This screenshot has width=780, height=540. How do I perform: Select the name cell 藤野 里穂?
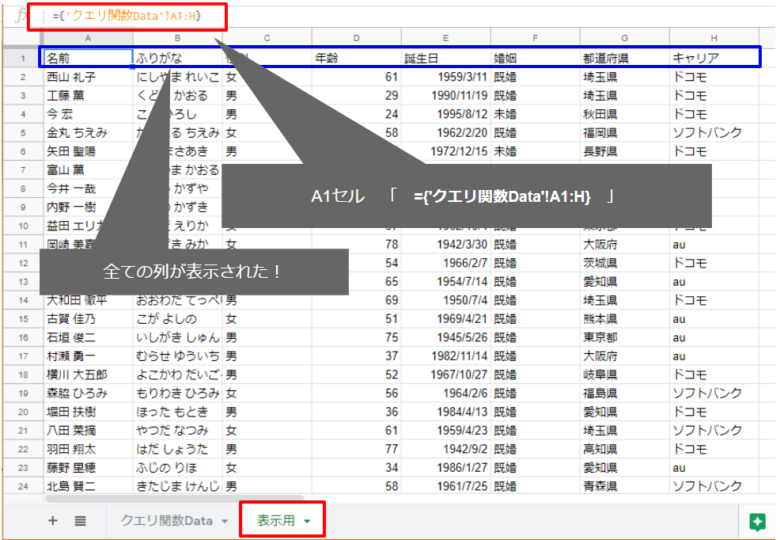coord(88,468)
